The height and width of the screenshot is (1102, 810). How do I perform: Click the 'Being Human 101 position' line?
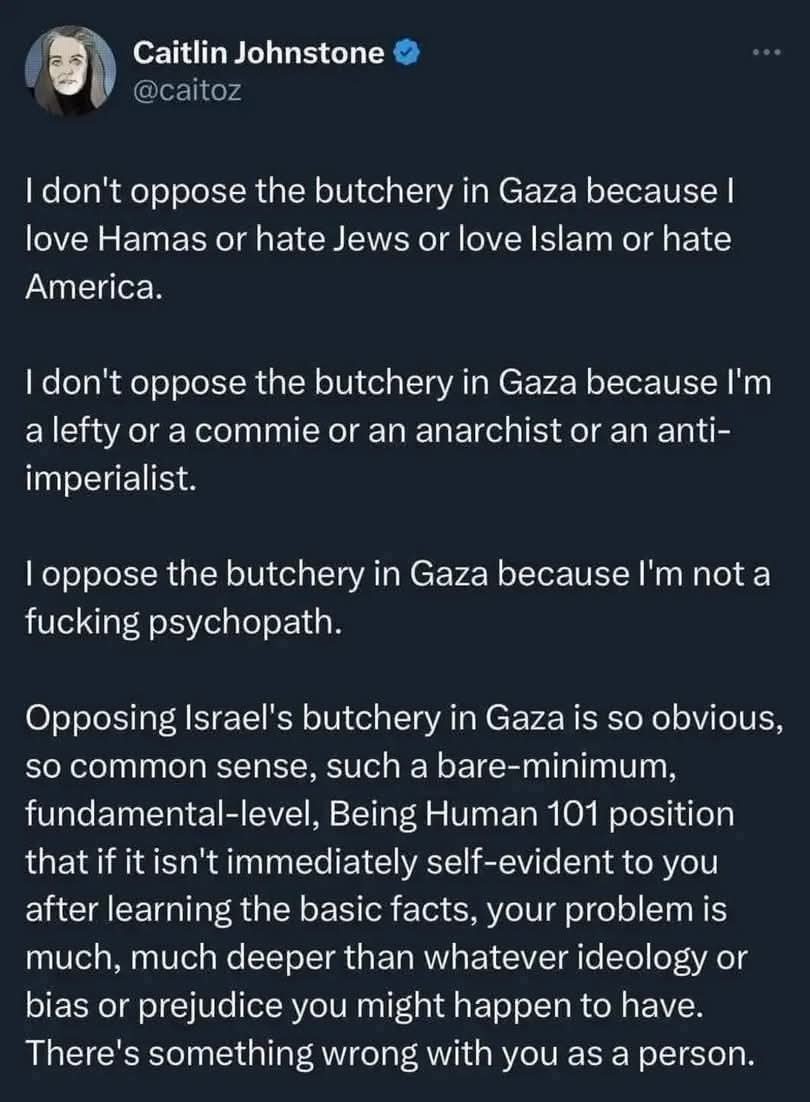click(379, 814)
